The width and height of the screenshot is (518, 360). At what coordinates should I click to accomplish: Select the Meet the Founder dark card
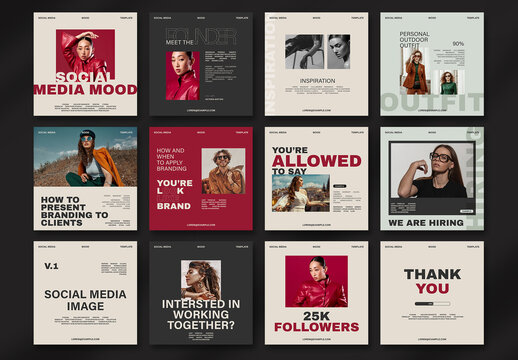point(201,64)
